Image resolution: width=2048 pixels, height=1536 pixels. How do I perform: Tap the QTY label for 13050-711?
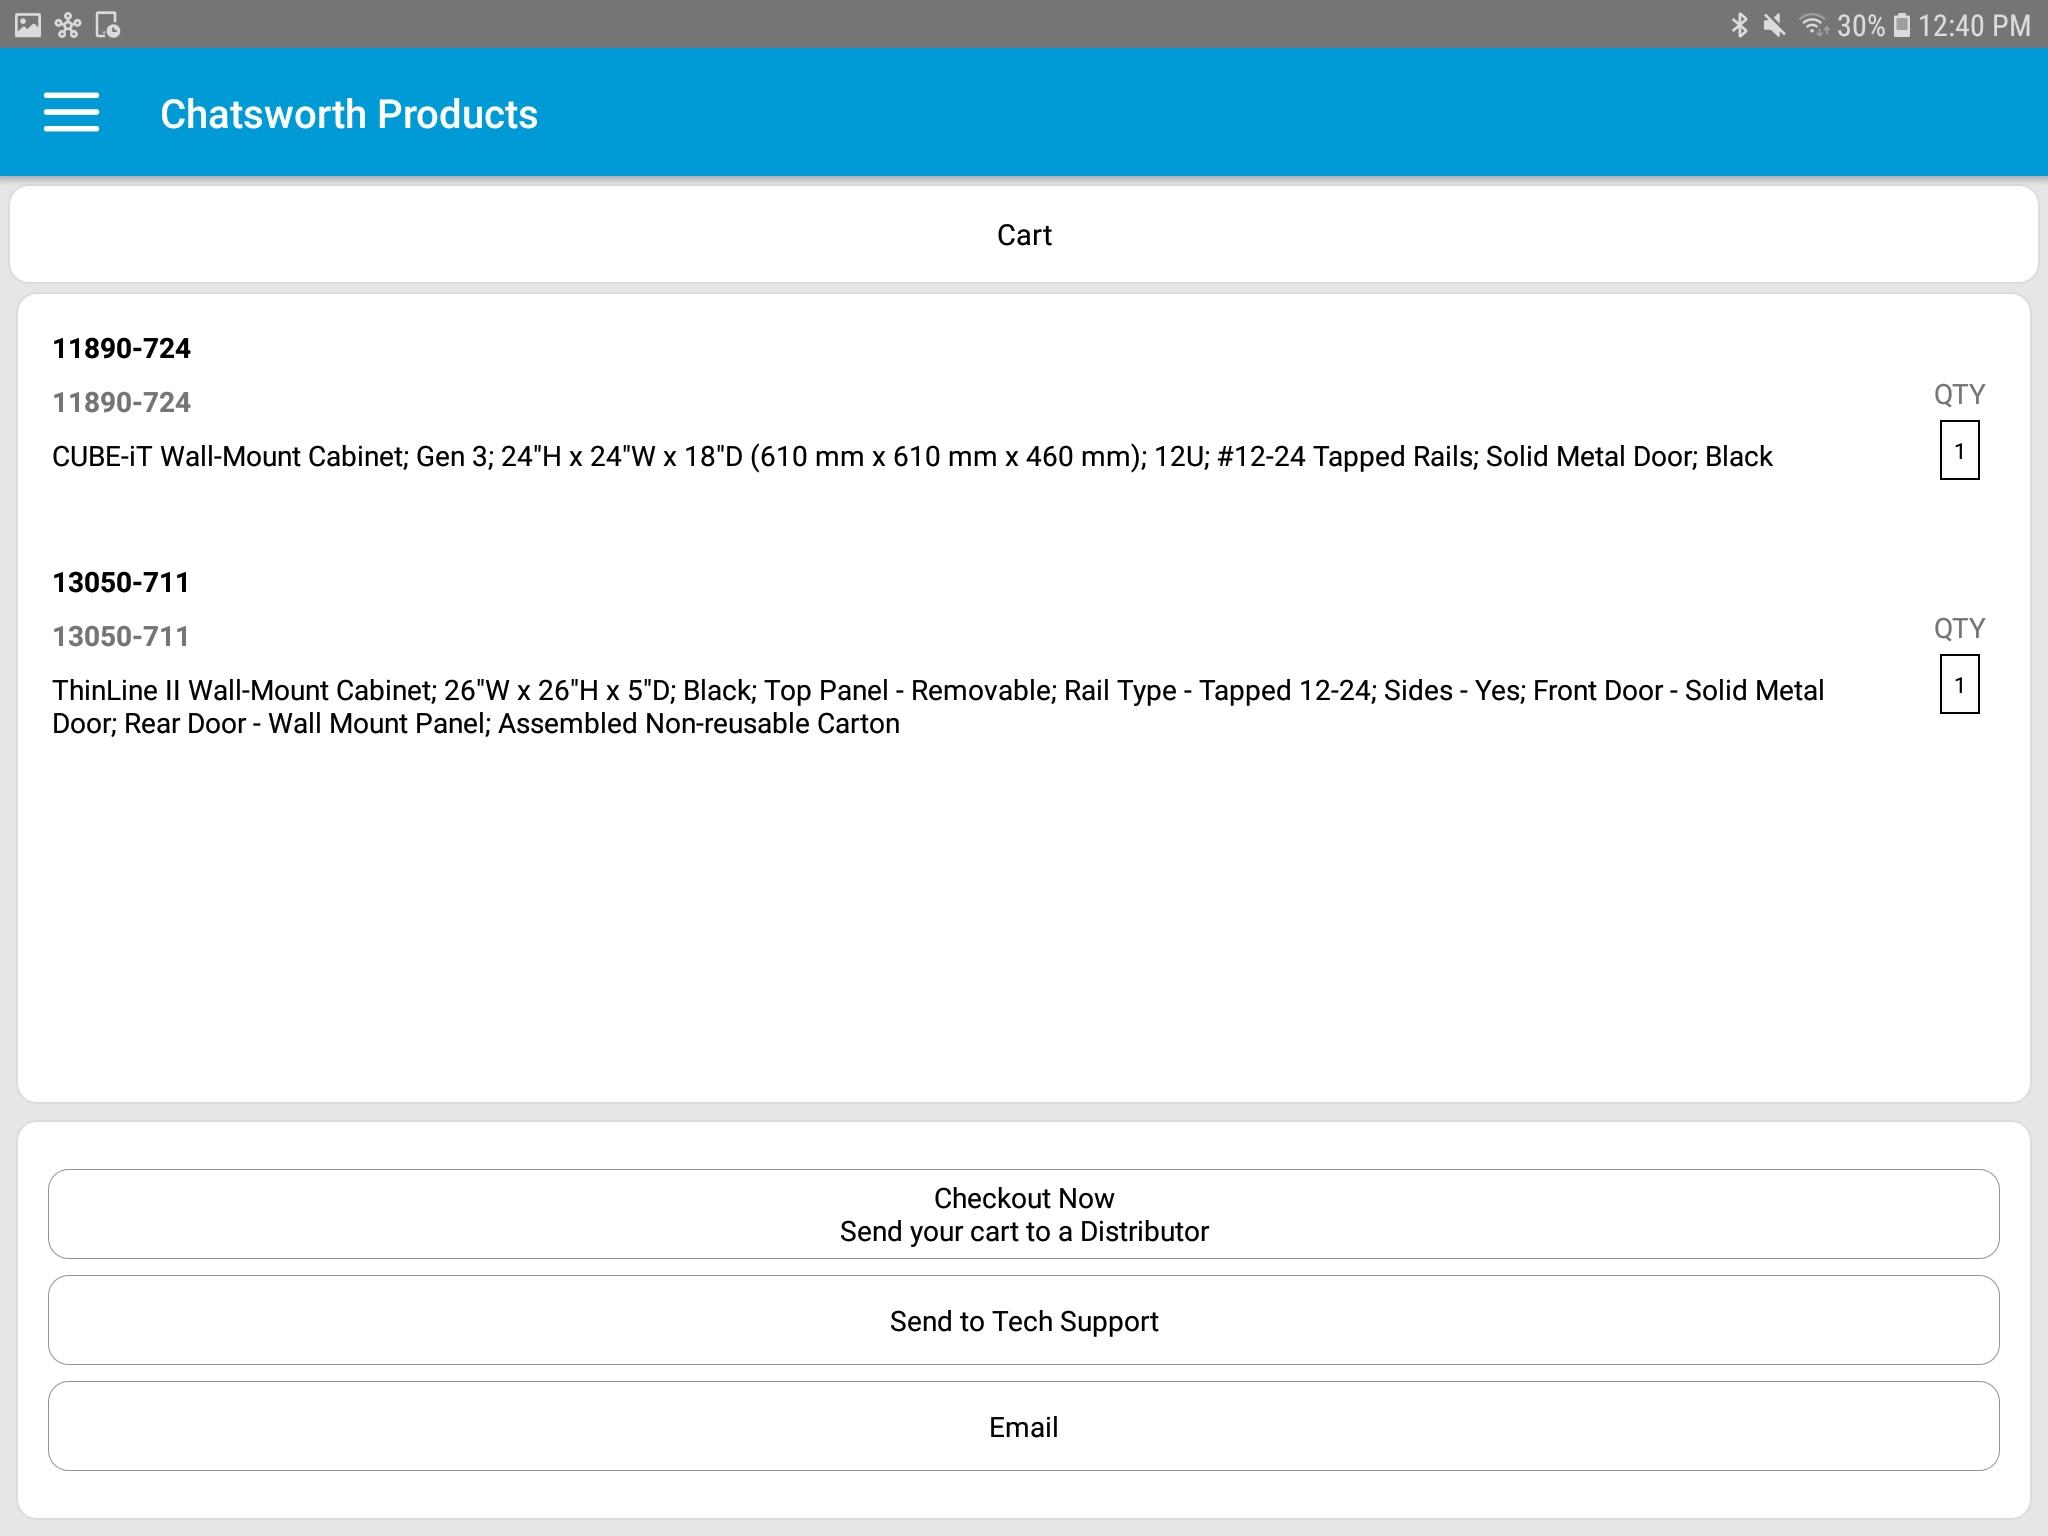pyautogui.click(x=1959, y=628)
